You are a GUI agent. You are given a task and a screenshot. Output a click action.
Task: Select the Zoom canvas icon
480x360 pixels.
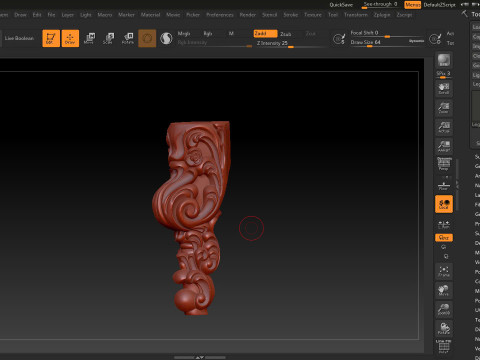click(x=444, y=108)
